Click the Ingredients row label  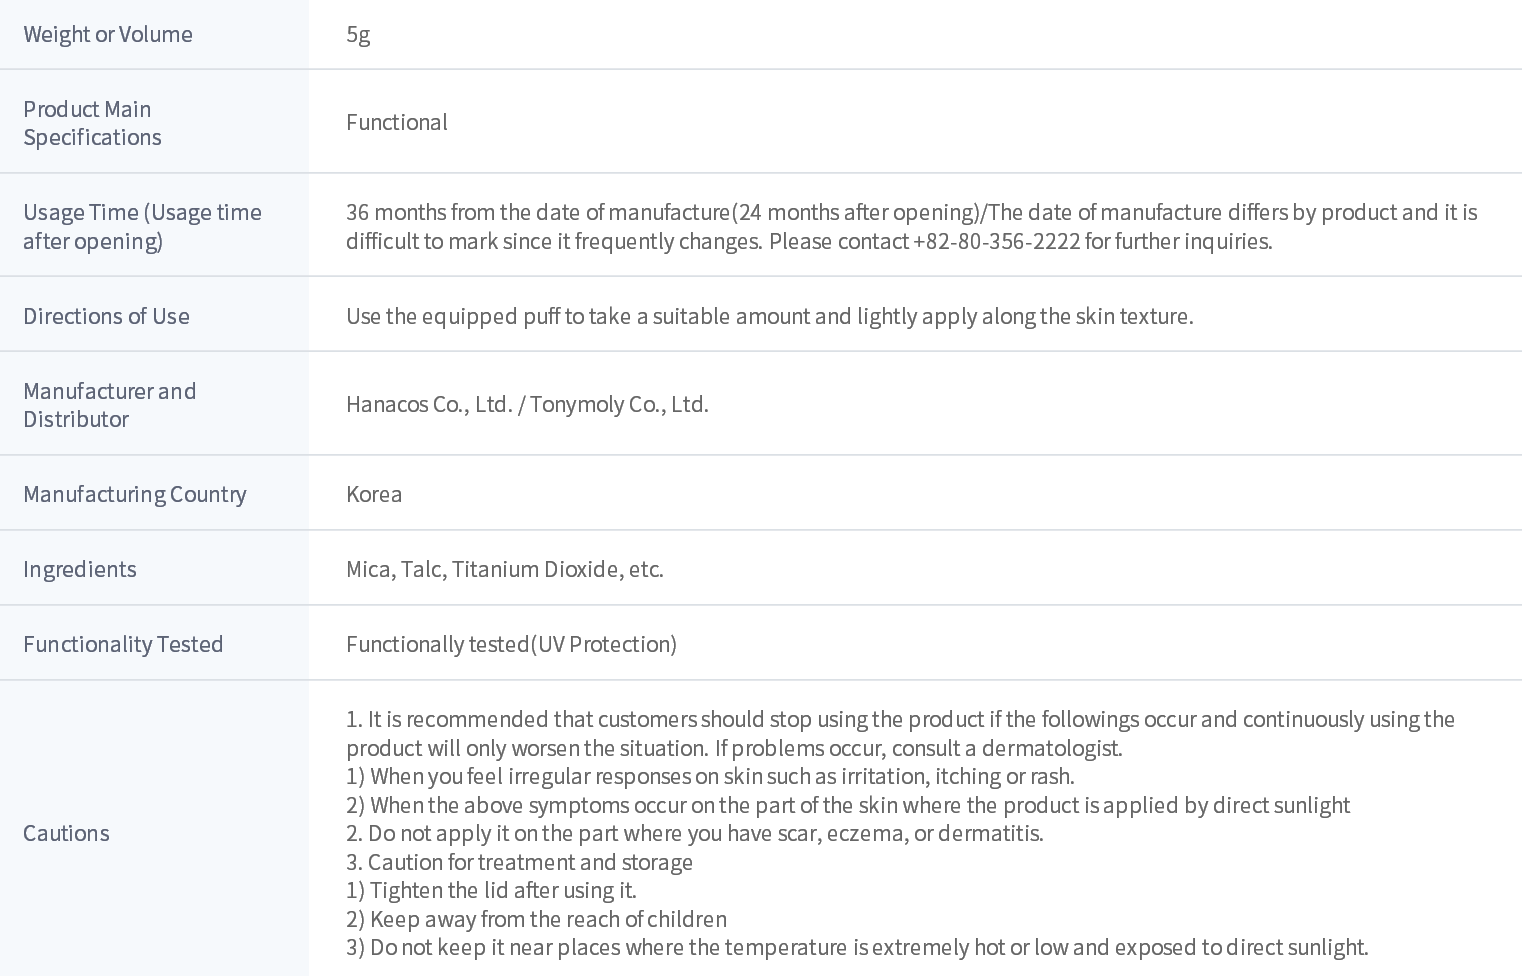point(80,569)
